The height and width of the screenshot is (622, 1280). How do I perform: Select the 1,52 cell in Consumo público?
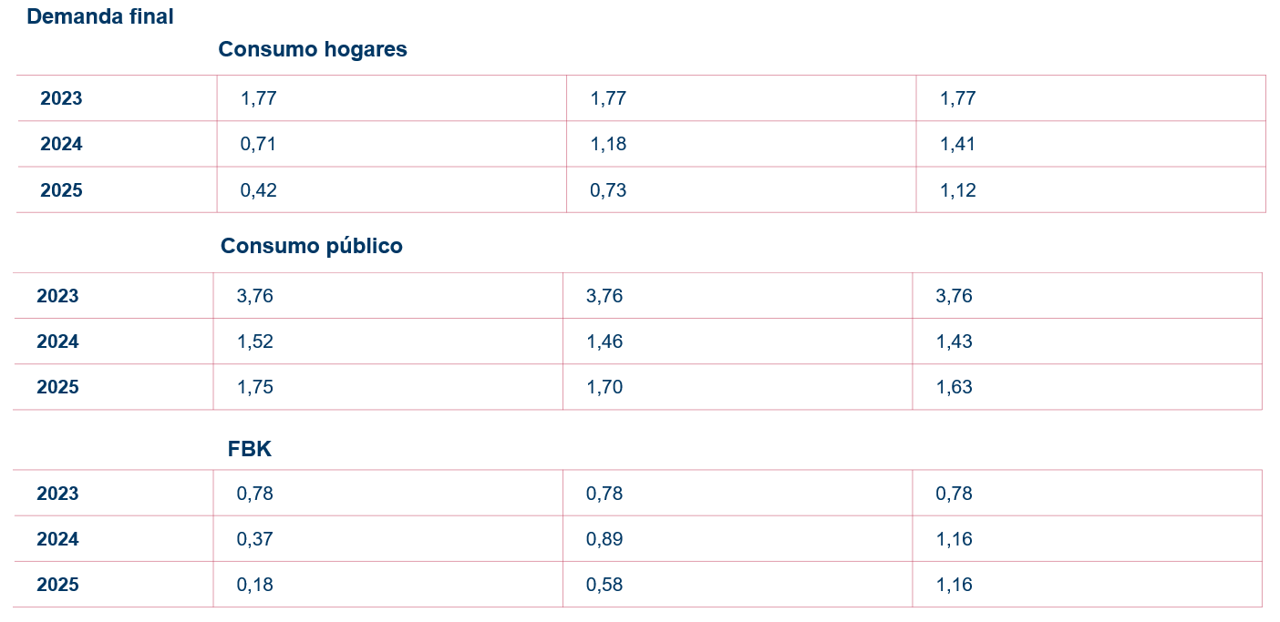[255, 342]
